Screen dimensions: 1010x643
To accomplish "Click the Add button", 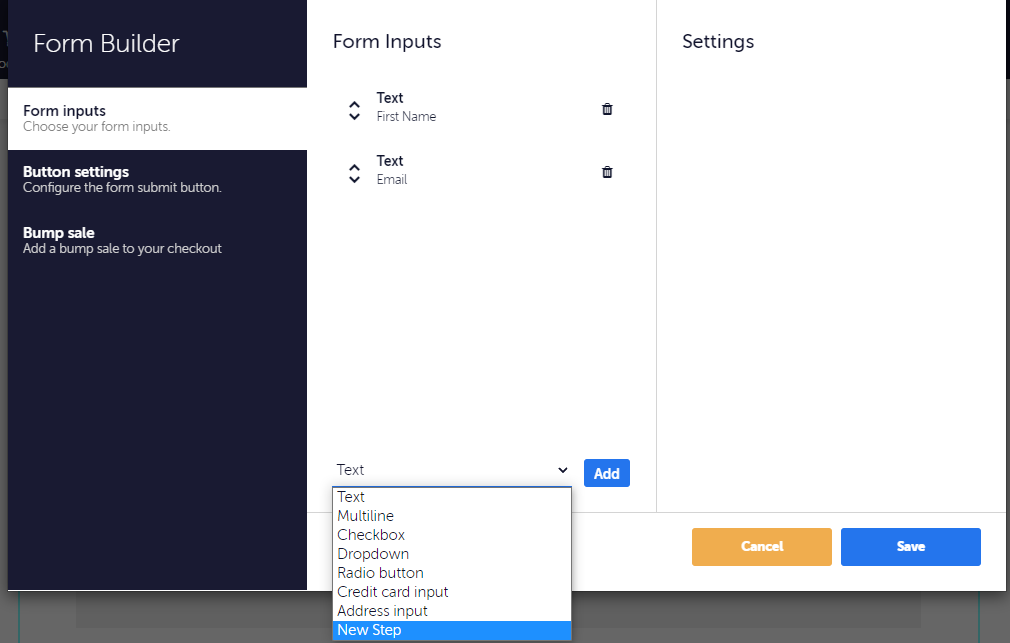I will (x=606, y=472).
